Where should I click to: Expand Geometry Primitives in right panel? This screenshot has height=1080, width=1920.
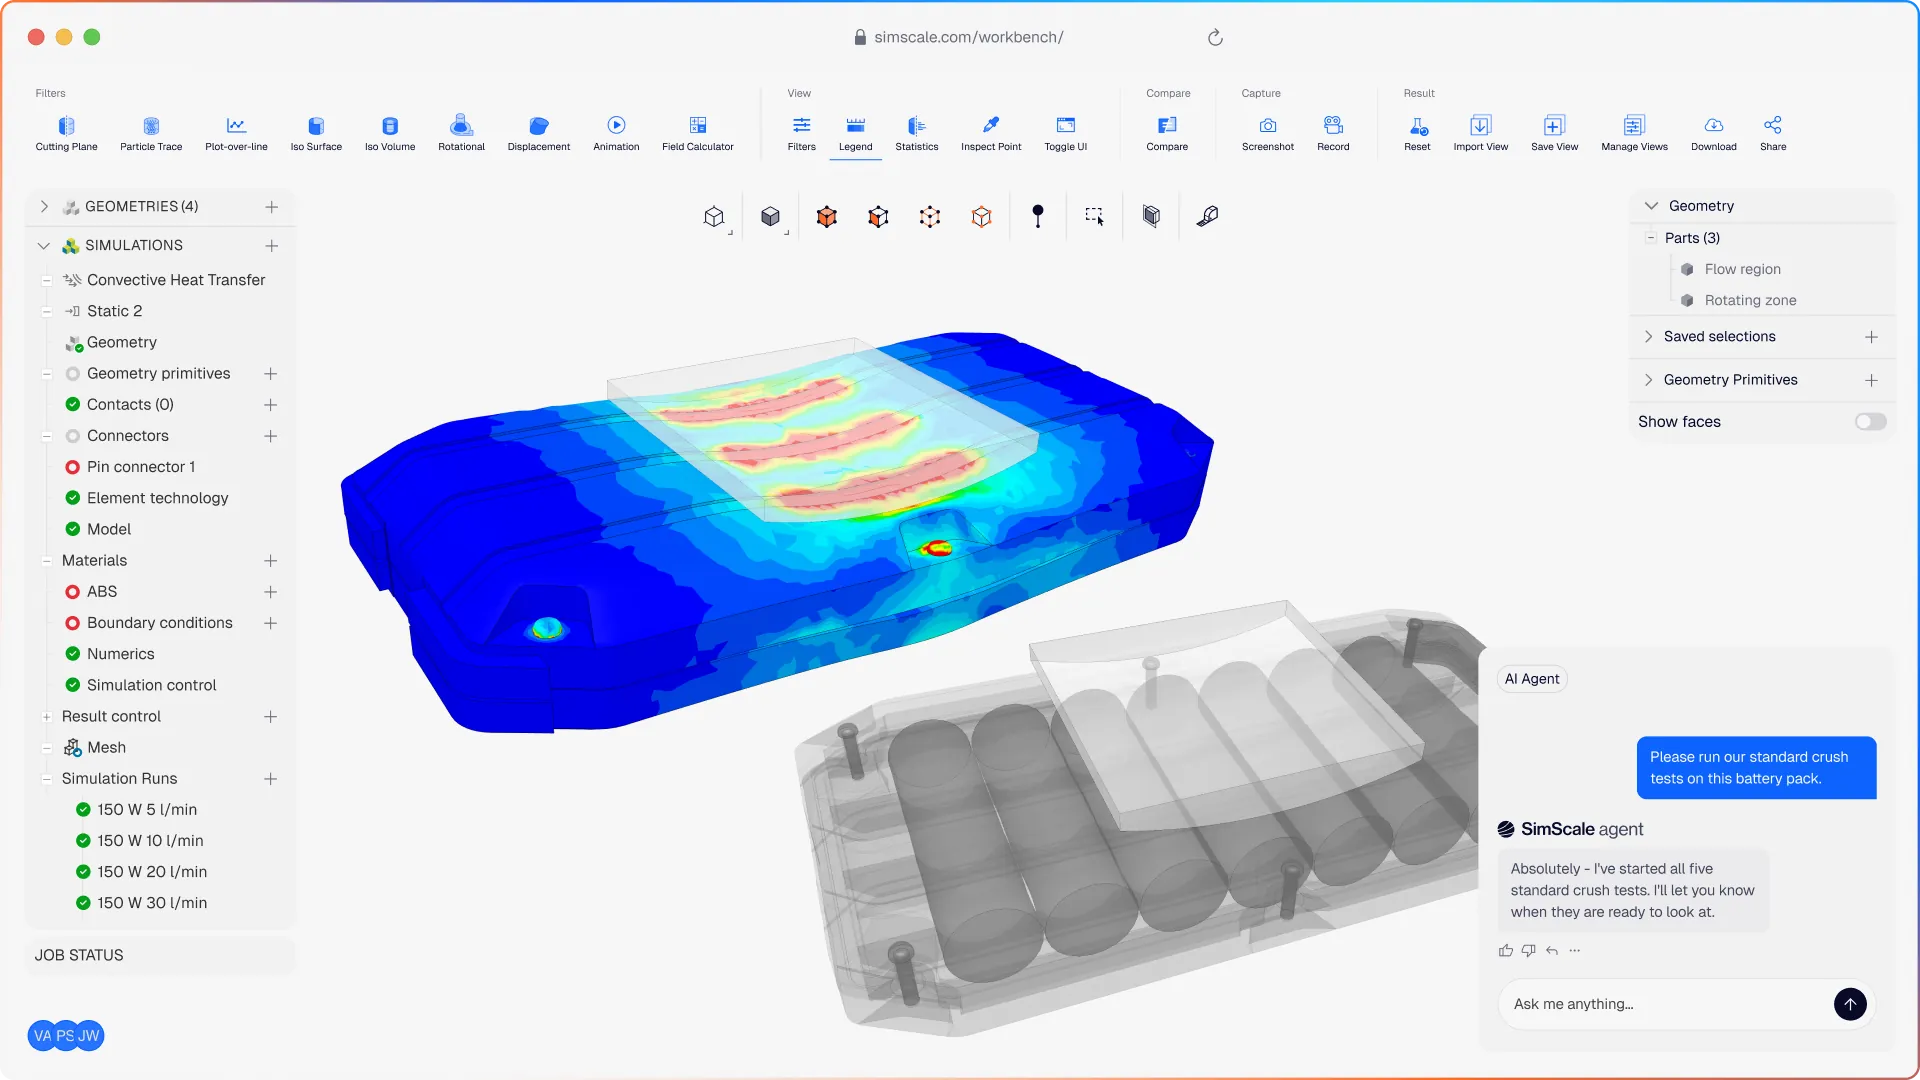1649,380
